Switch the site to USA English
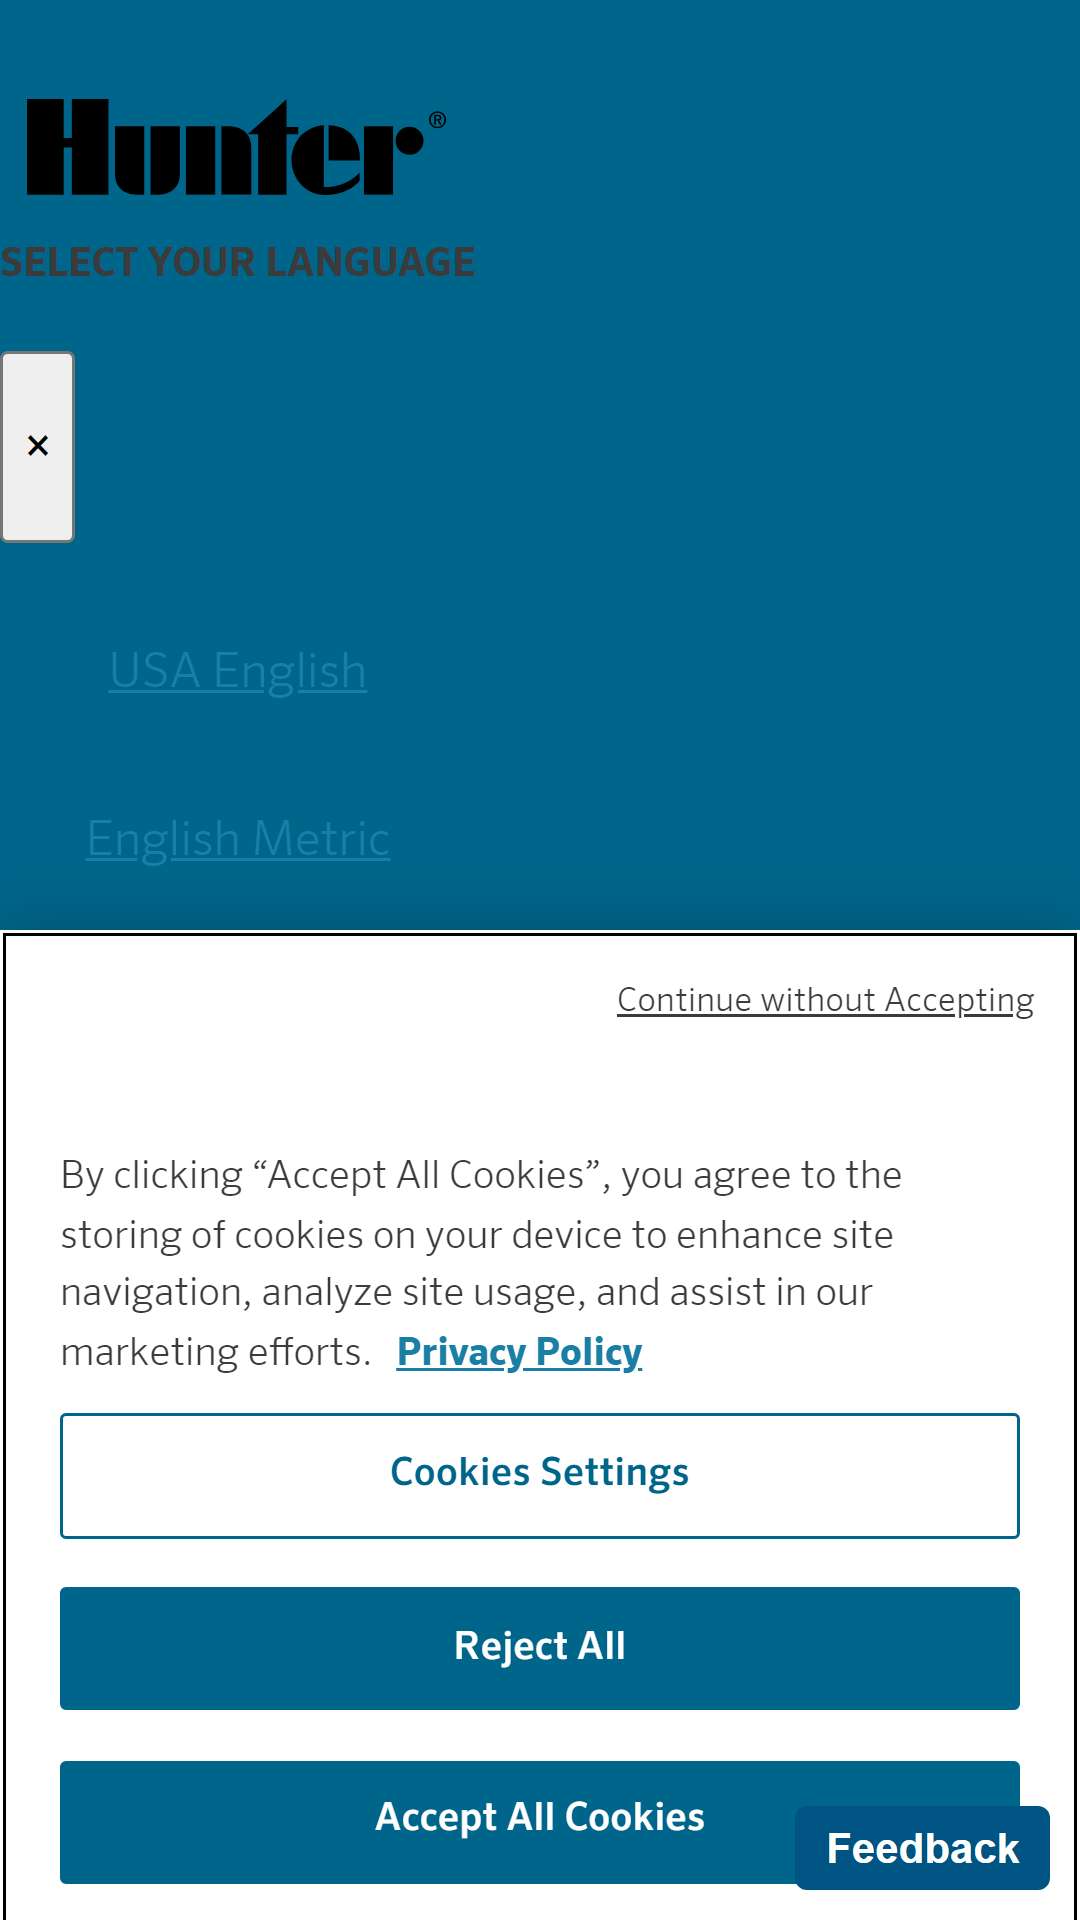This screenshot has height=1920, width=1080. (238, 671)
